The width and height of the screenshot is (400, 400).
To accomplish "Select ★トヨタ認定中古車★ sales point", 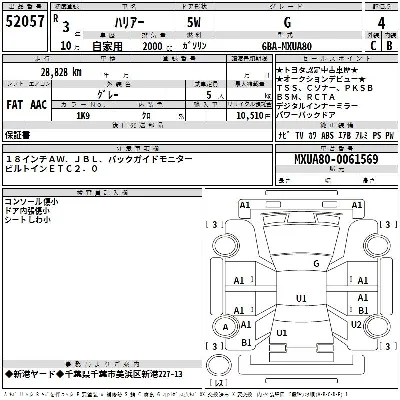I will click(317, 70).
